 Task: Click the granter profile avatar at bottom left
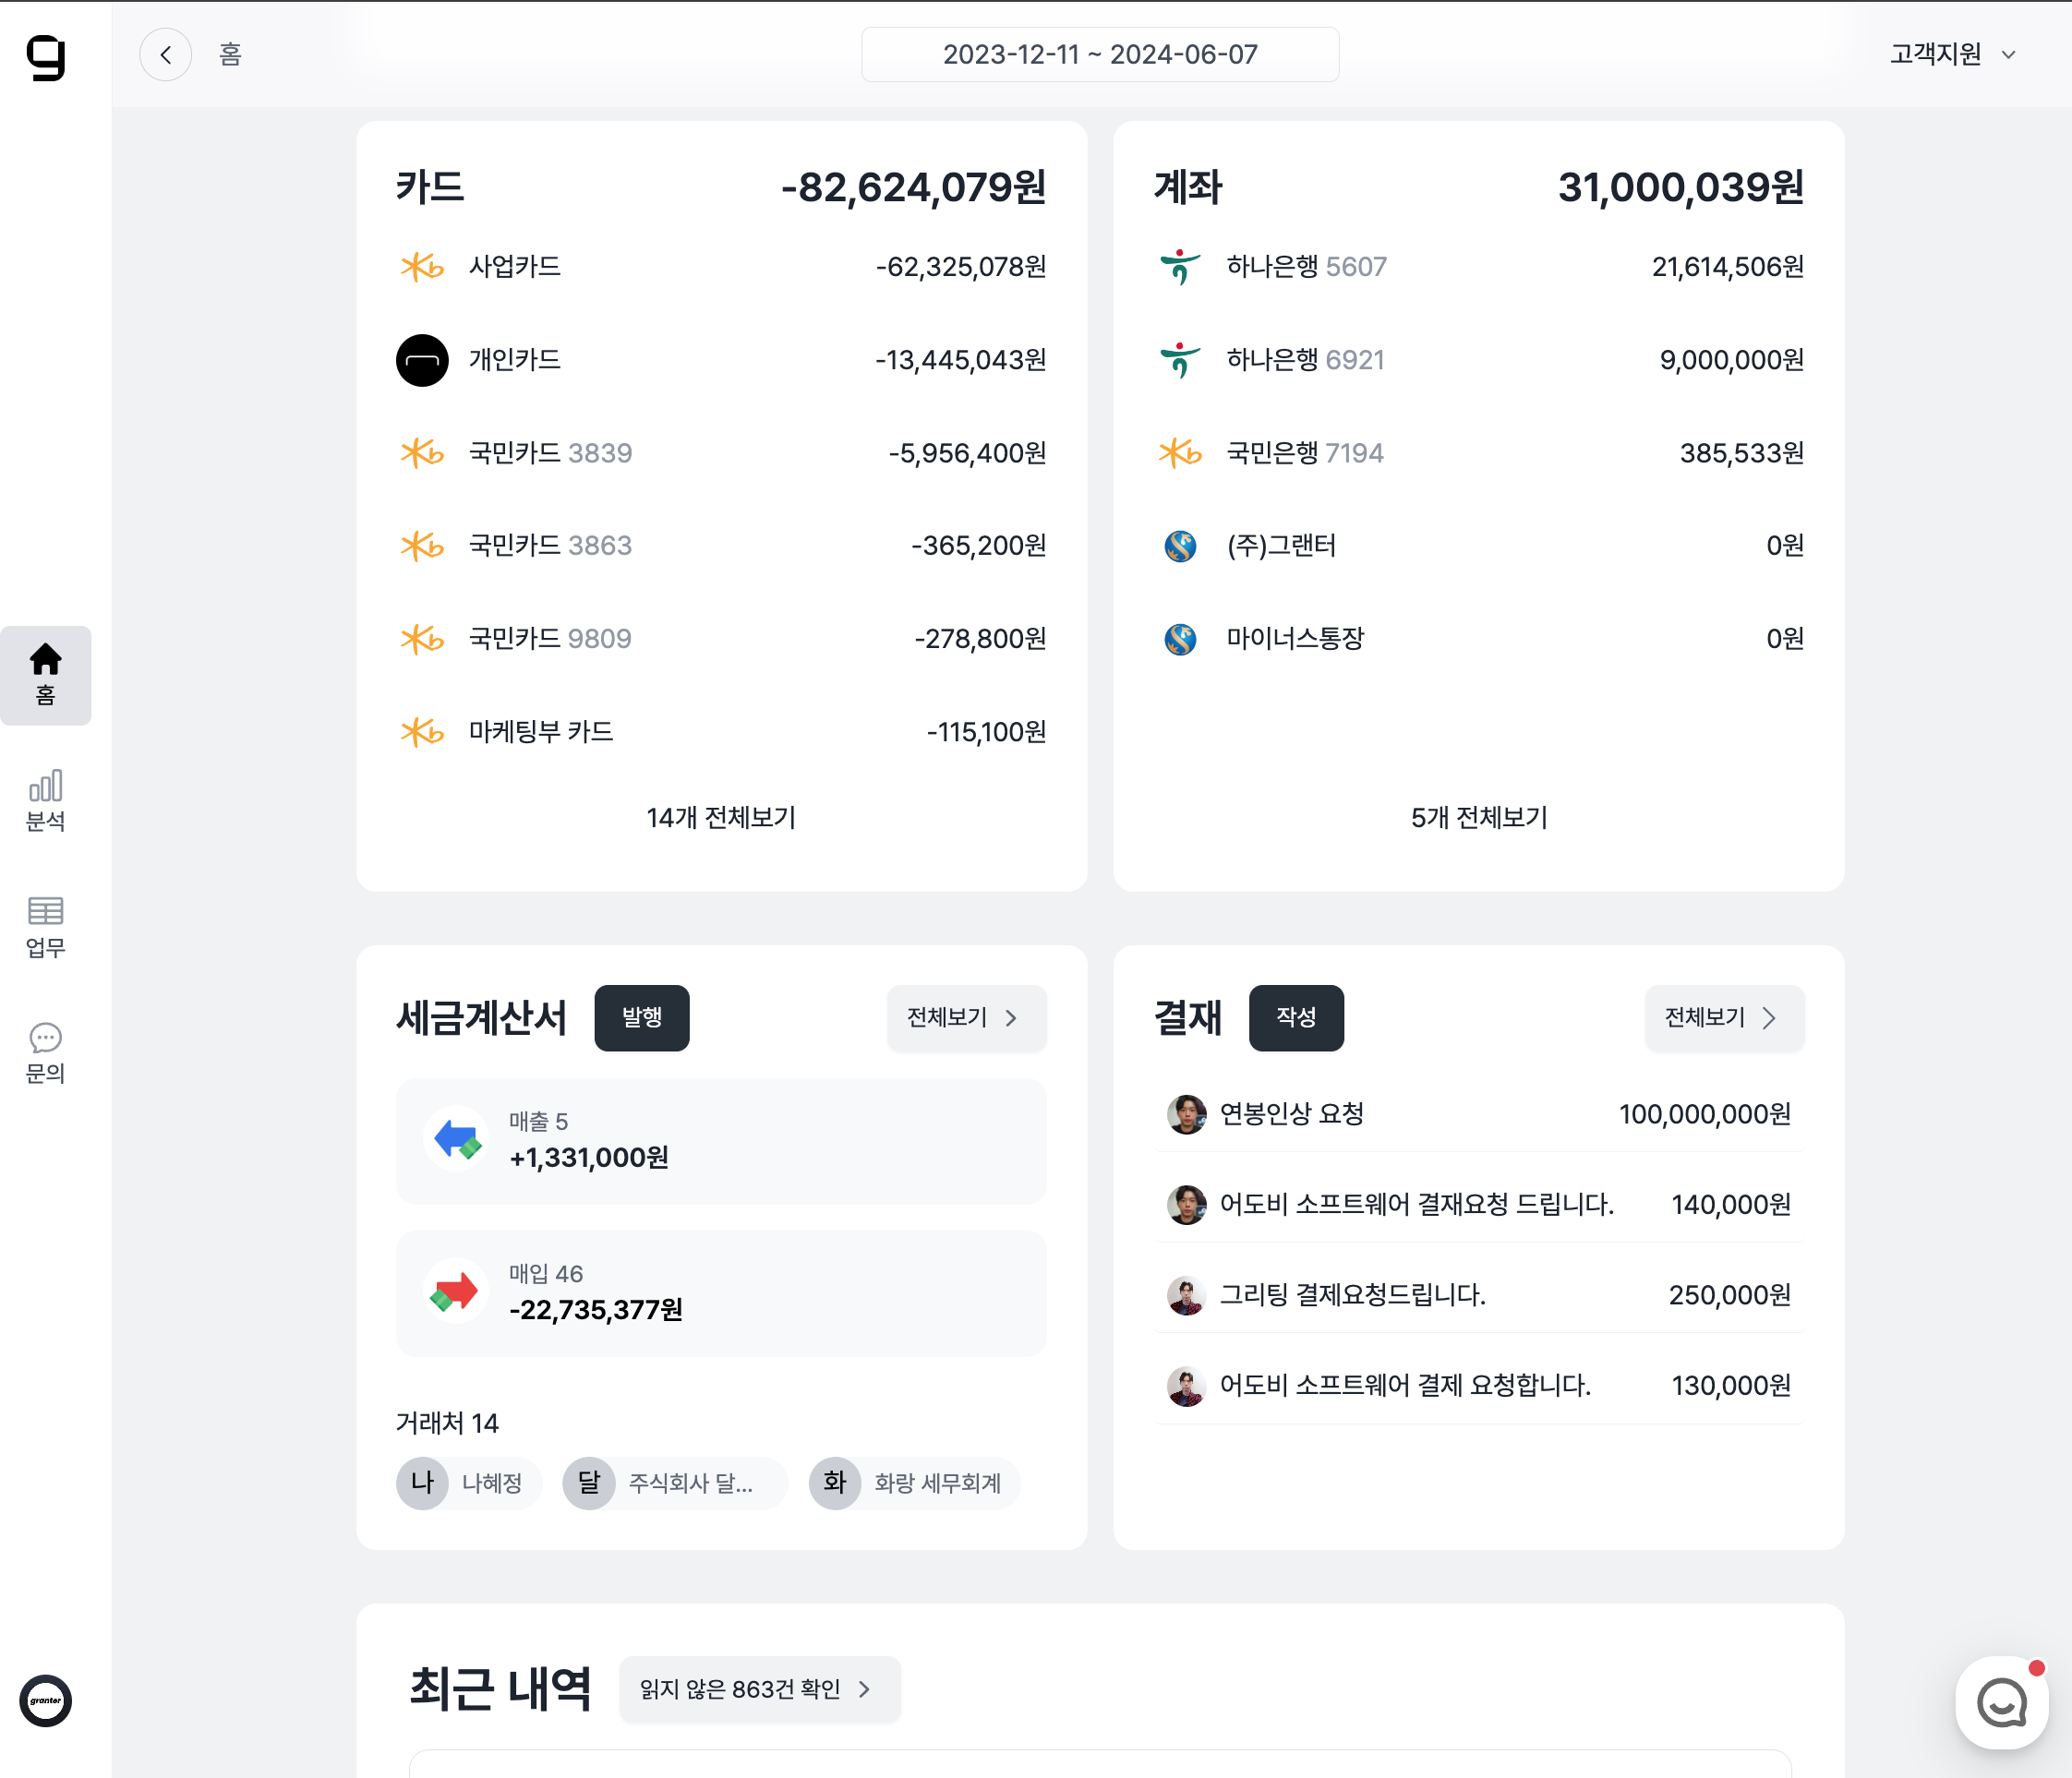(45, 1700)
